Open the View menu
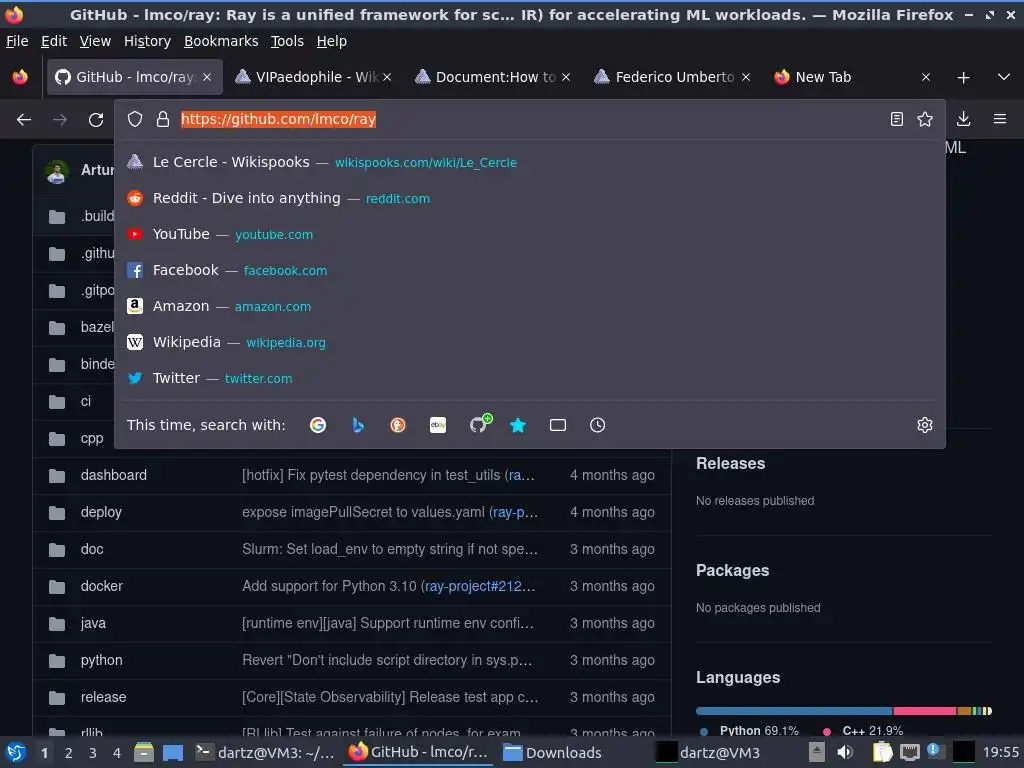Image resolution: width=1024 pixels, height=768 pixels. tap(95, 41)
